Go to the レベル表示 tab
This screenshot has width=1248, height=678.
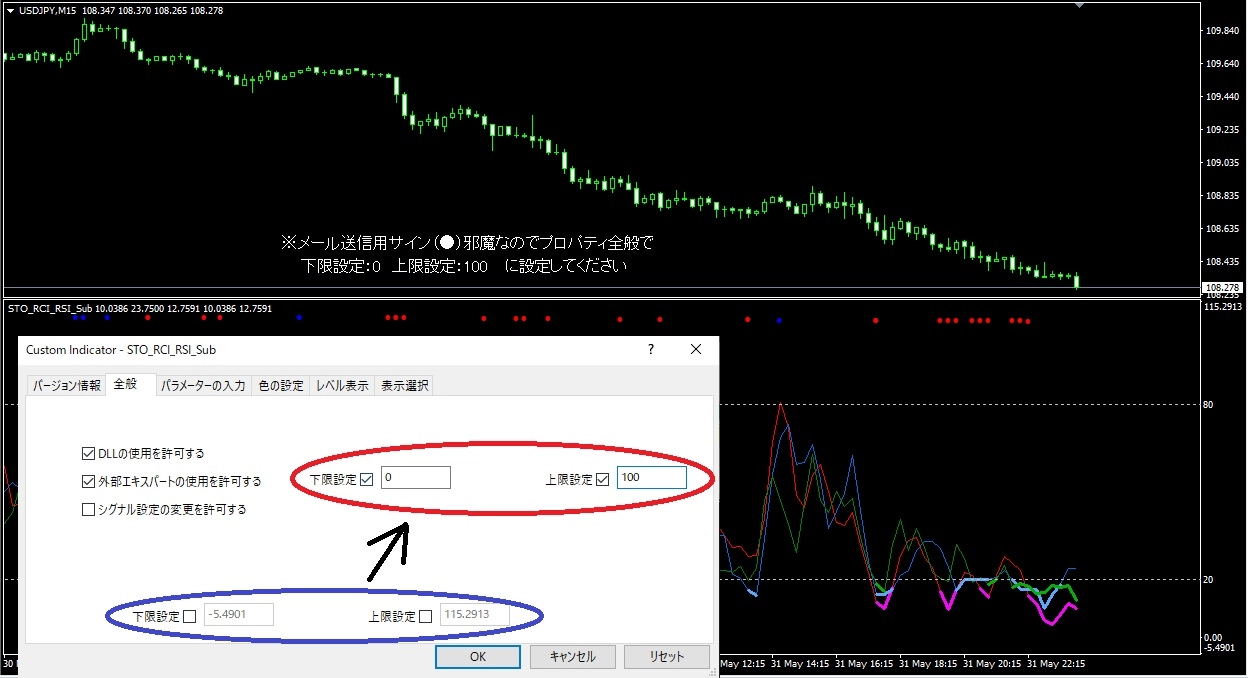pyautogui.click(x=342, y=385)
